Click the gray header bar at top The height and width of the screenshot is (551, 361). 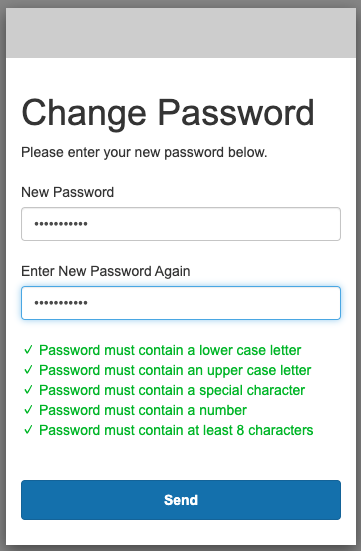click(x=181, y=33)
